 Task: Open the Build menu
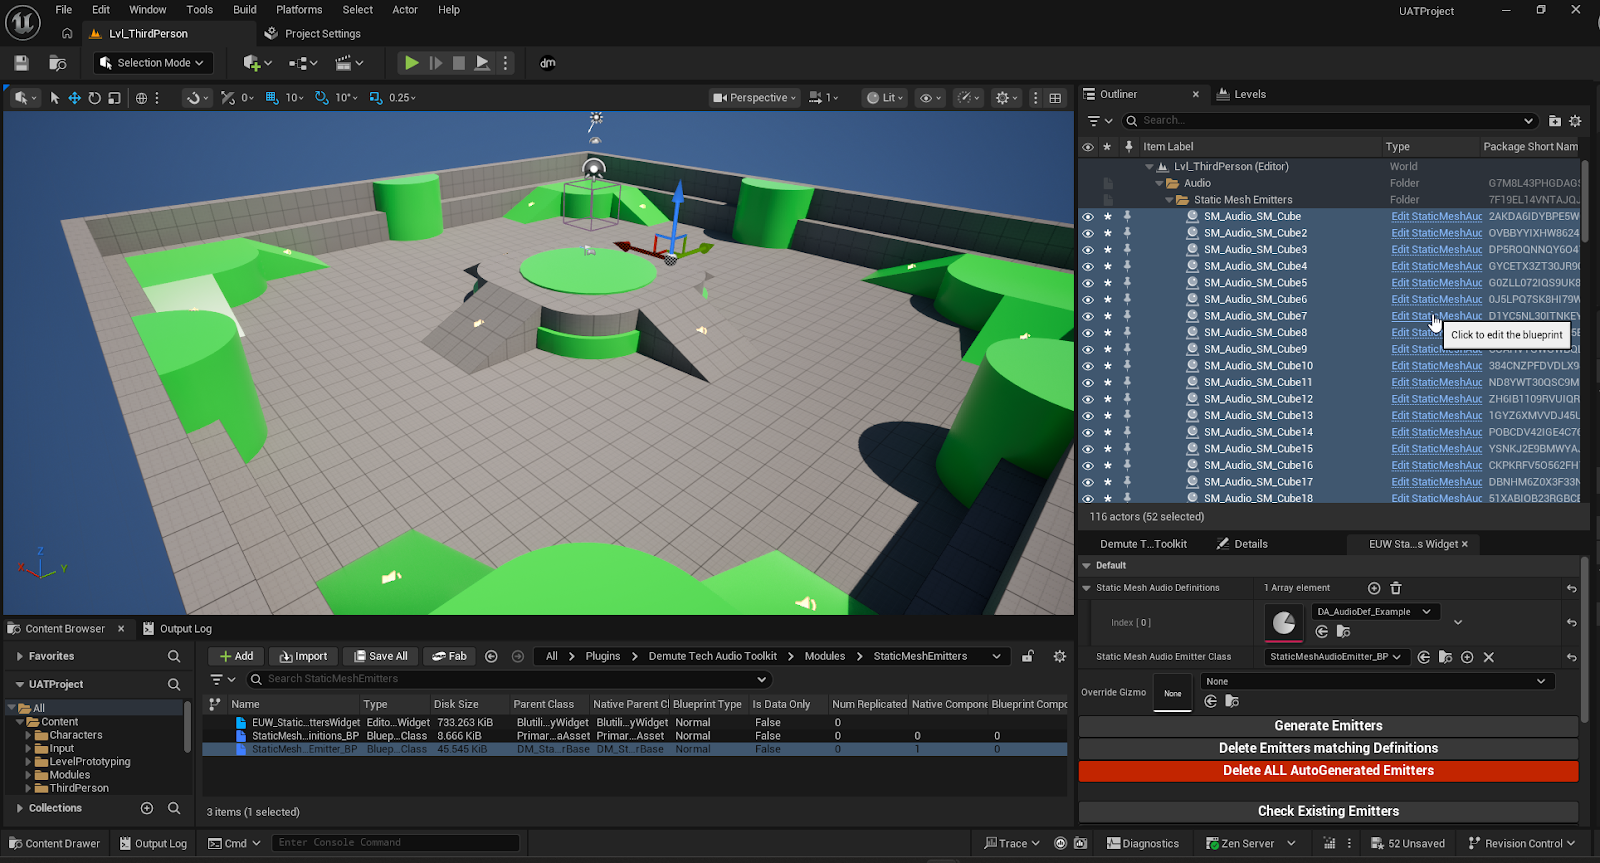click(x=245, y=10)
